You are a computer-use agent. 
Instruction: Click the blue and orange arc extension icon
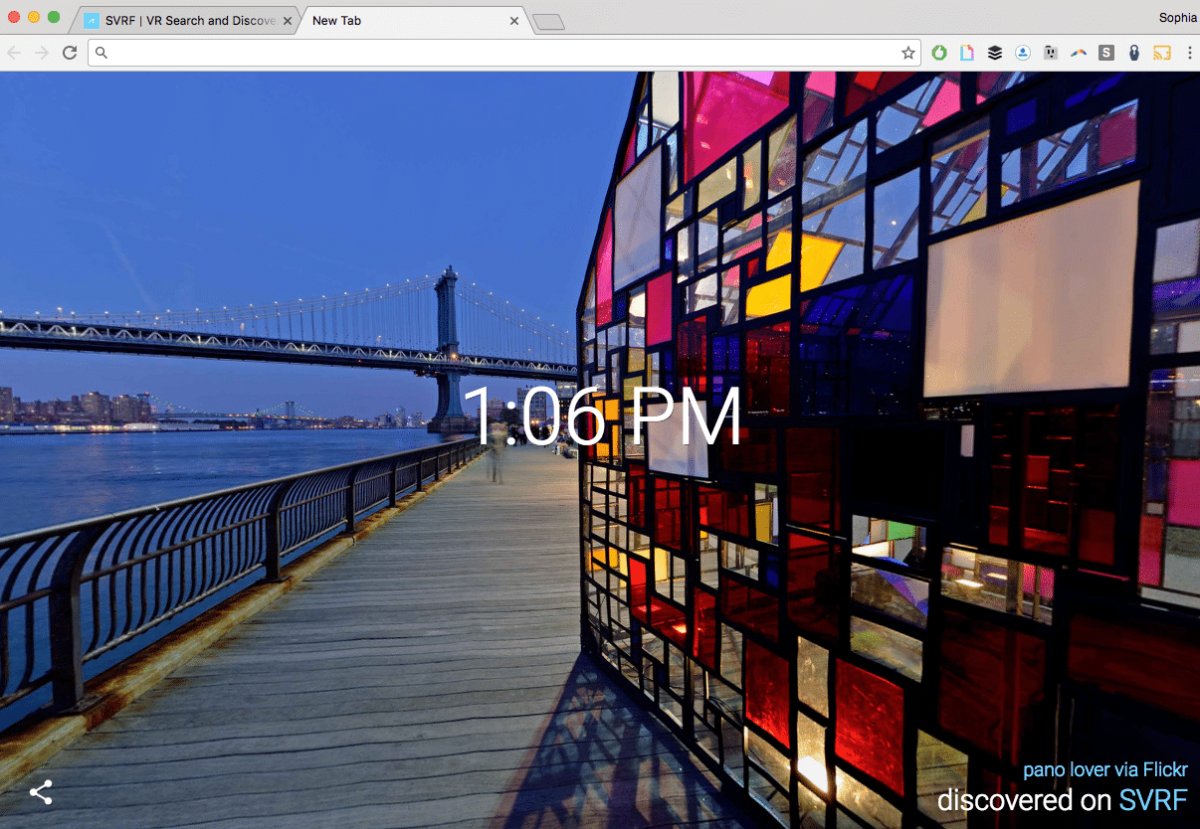click(x=1078, y=53)
